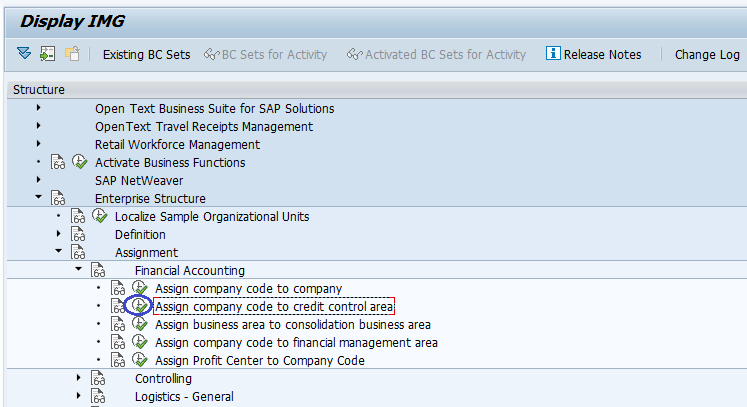This screenshot has height=407, width=747.
Task: Execute Assign company code to credit control area
Action: point(140,306)
